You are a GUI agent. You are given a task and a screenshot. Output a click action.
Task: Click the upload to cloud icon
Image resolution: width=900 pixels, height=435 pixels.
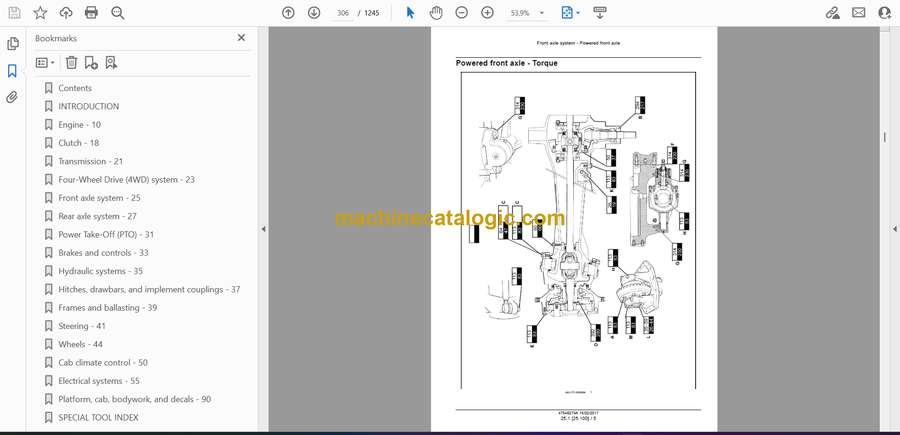tap(66, 13)
